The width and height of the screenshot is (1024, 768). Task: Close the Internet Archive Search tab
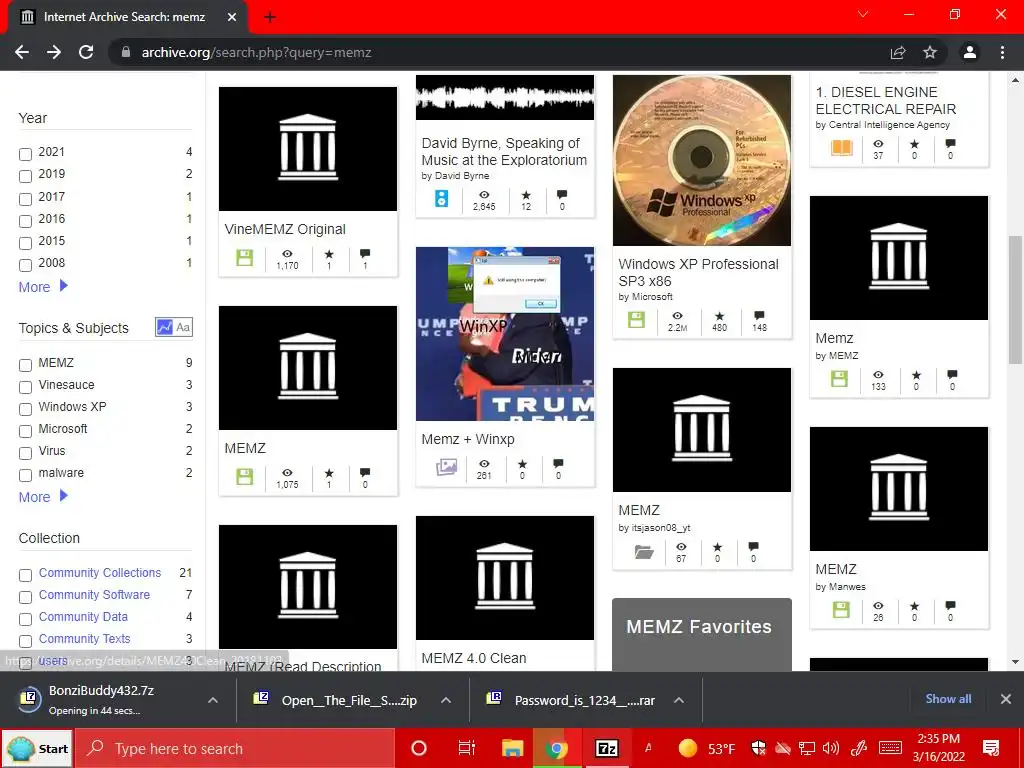click(x=232, y=18)
